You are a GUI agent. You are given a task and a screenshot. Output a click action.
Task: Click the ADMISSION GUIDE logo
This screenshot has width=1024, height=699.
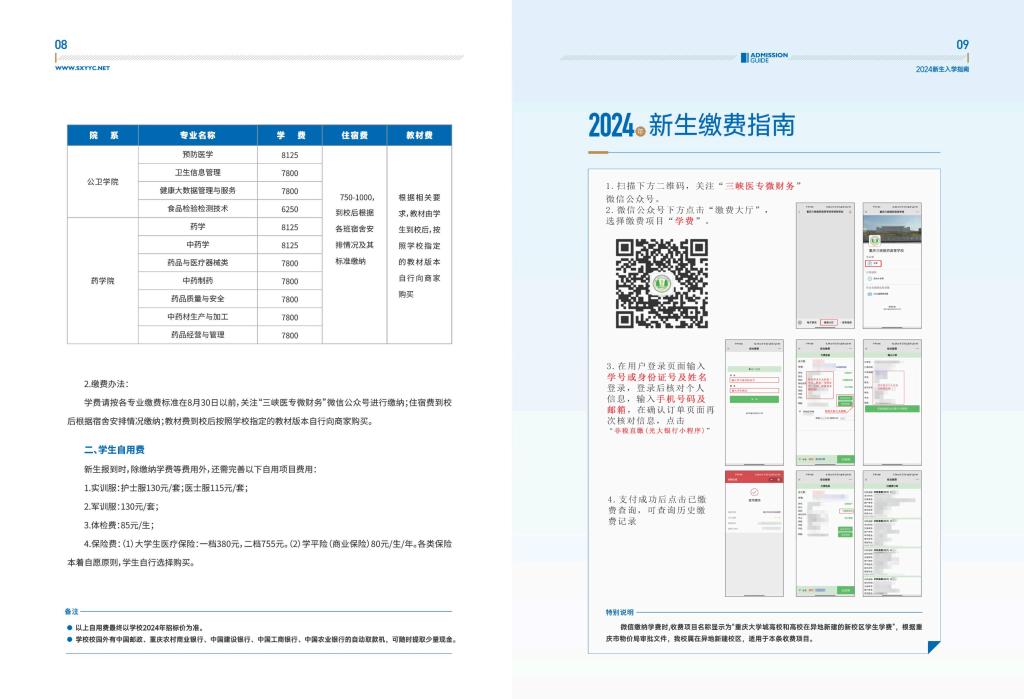point(764,57)
